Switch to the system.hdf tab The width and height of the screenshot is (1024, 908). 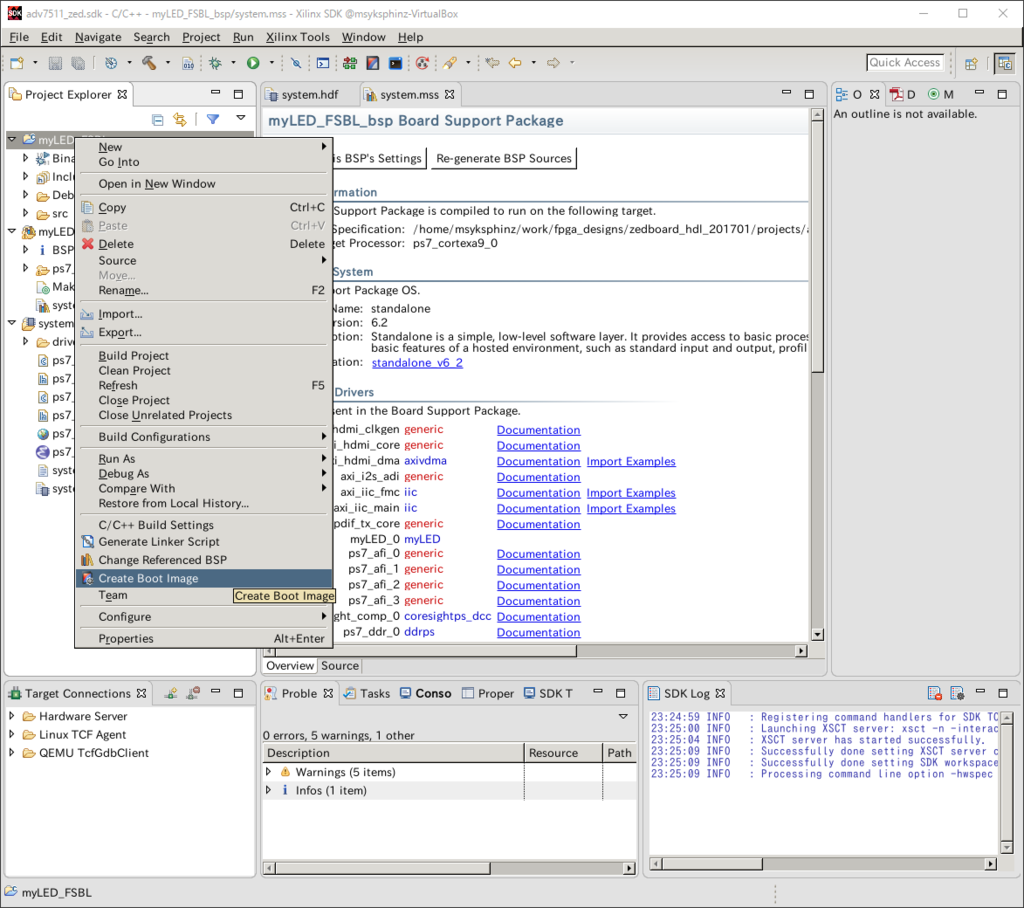pyautogui.click(x=310, y=95)
